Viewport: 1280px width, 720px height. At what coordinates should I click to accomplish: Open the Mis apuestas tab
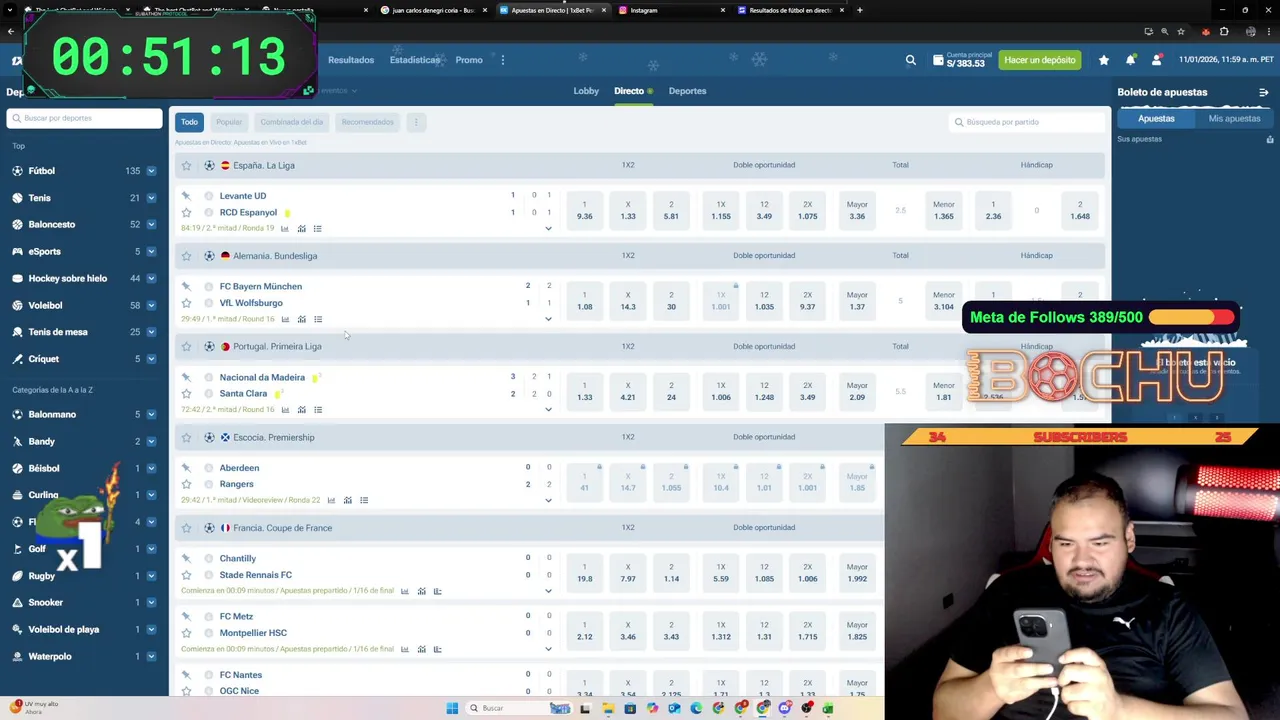click(1234, 118)
